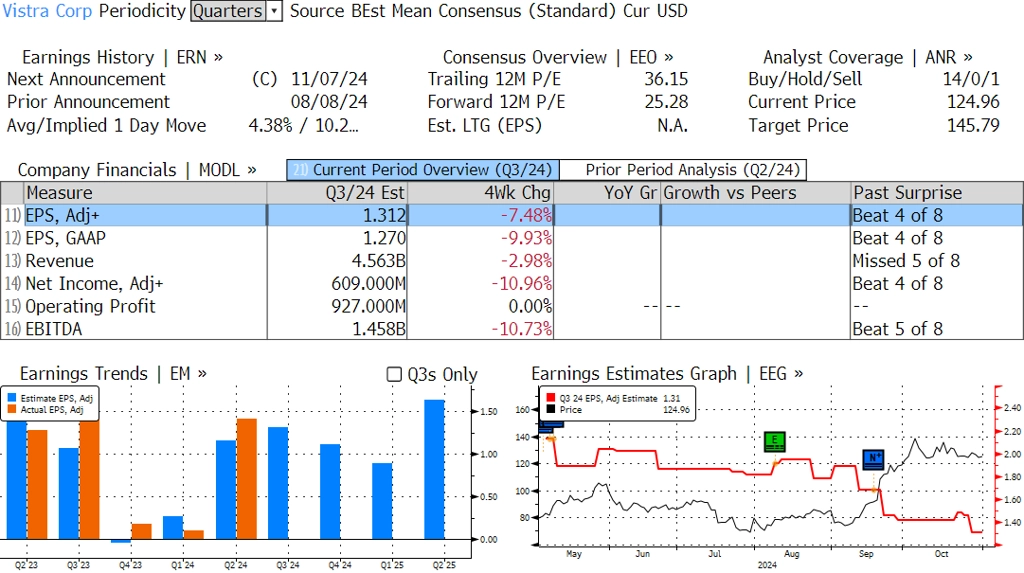Select the Net Income, Adj+ row
1024x573 pixels.
click(x=512, y=284)
